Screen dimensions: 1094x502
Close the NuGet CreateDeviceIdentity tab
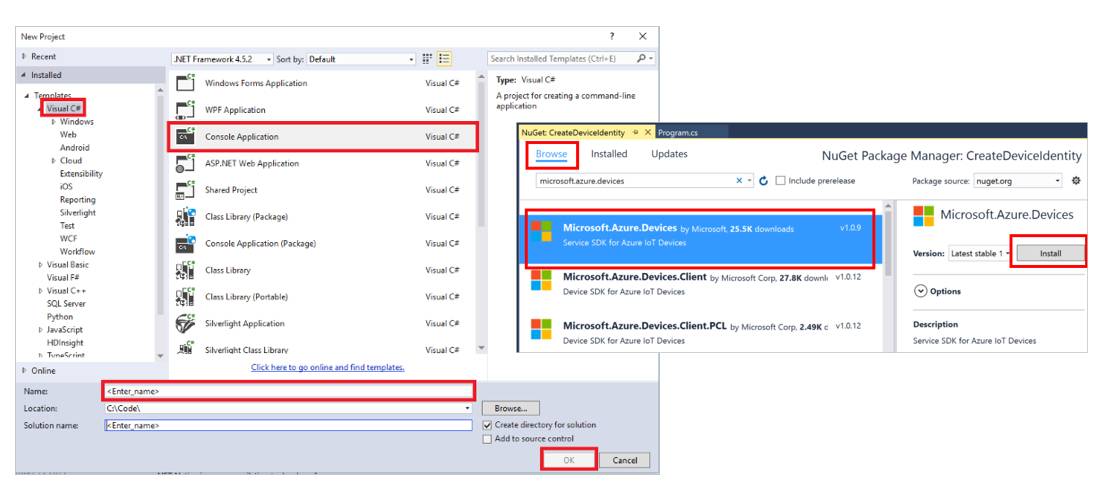point(647,132)
